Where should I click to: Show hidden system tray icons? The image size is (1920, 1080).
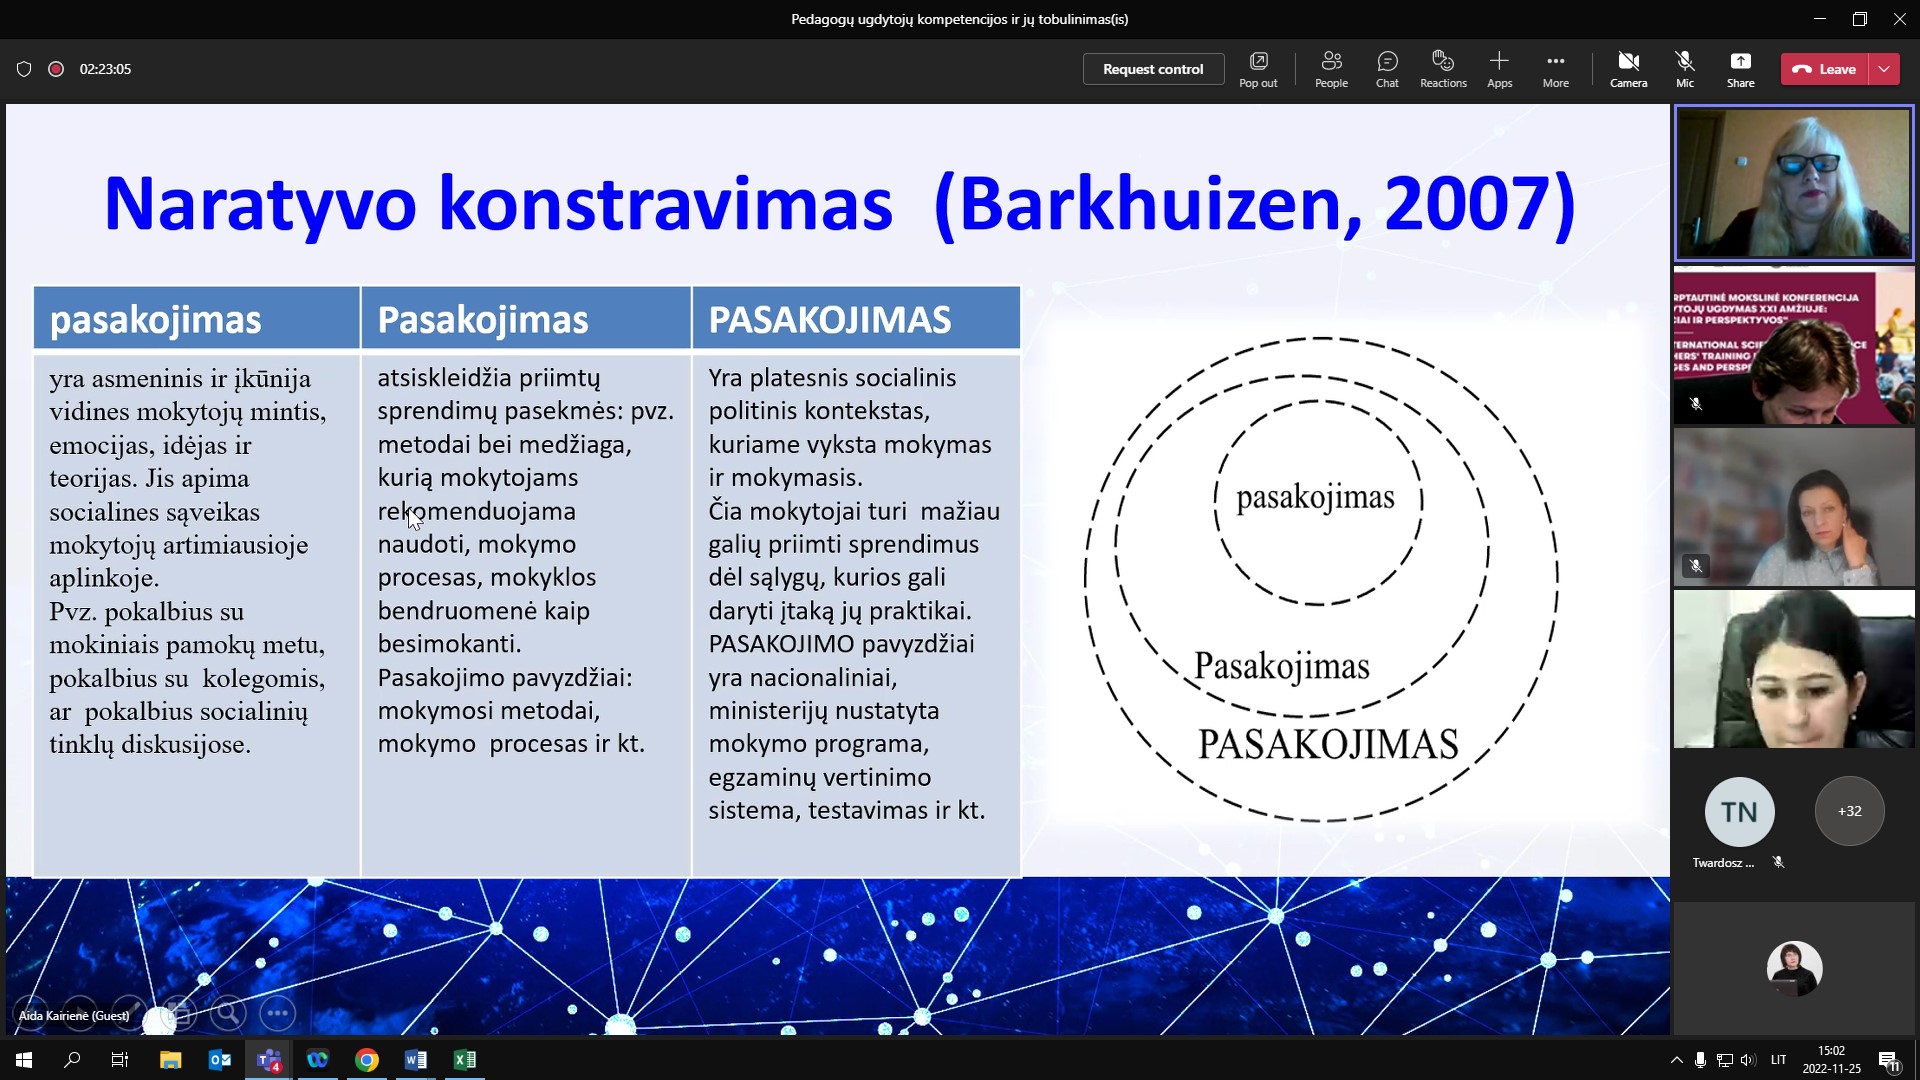click(1676, 1060)
